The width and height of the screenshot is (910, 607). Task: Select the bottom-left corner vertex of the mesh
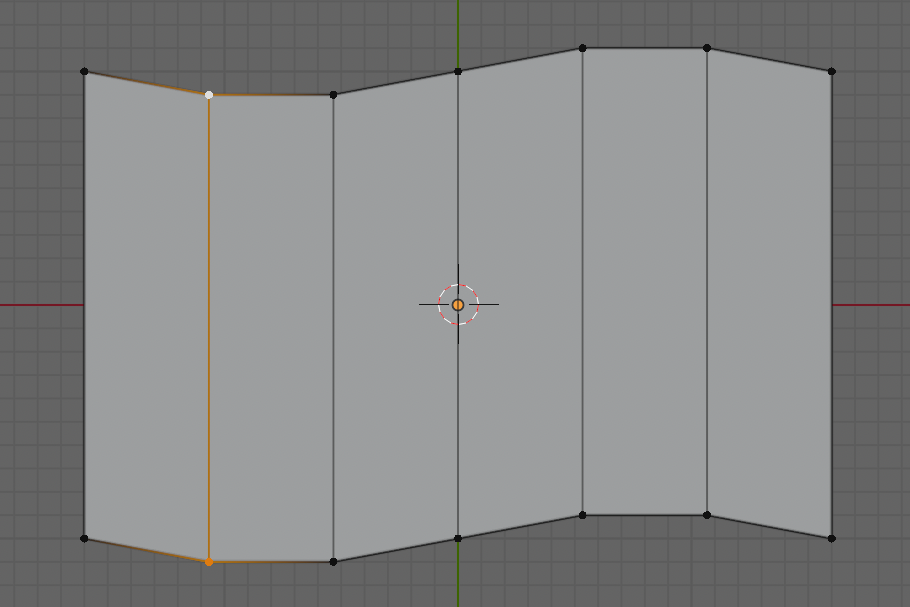(84, 538)
